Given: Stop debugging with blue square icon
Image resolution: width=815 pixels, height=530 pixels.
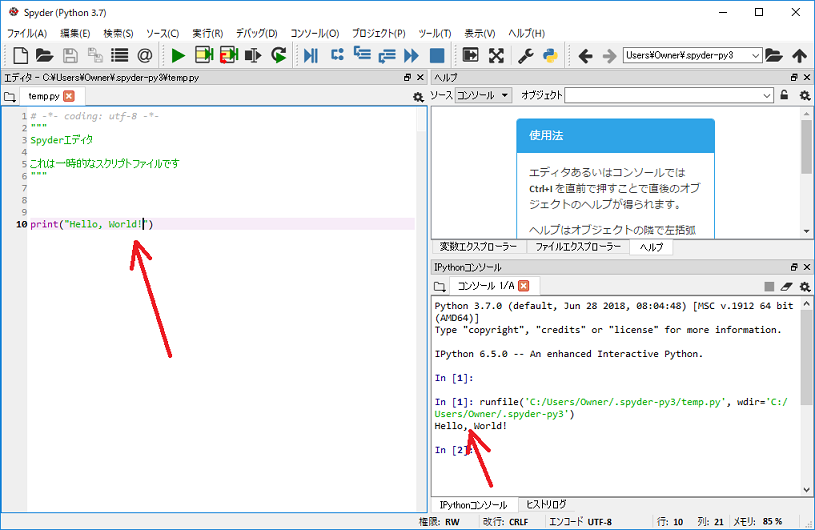Looking at the screenshot, I should click(x=437, y=55).
